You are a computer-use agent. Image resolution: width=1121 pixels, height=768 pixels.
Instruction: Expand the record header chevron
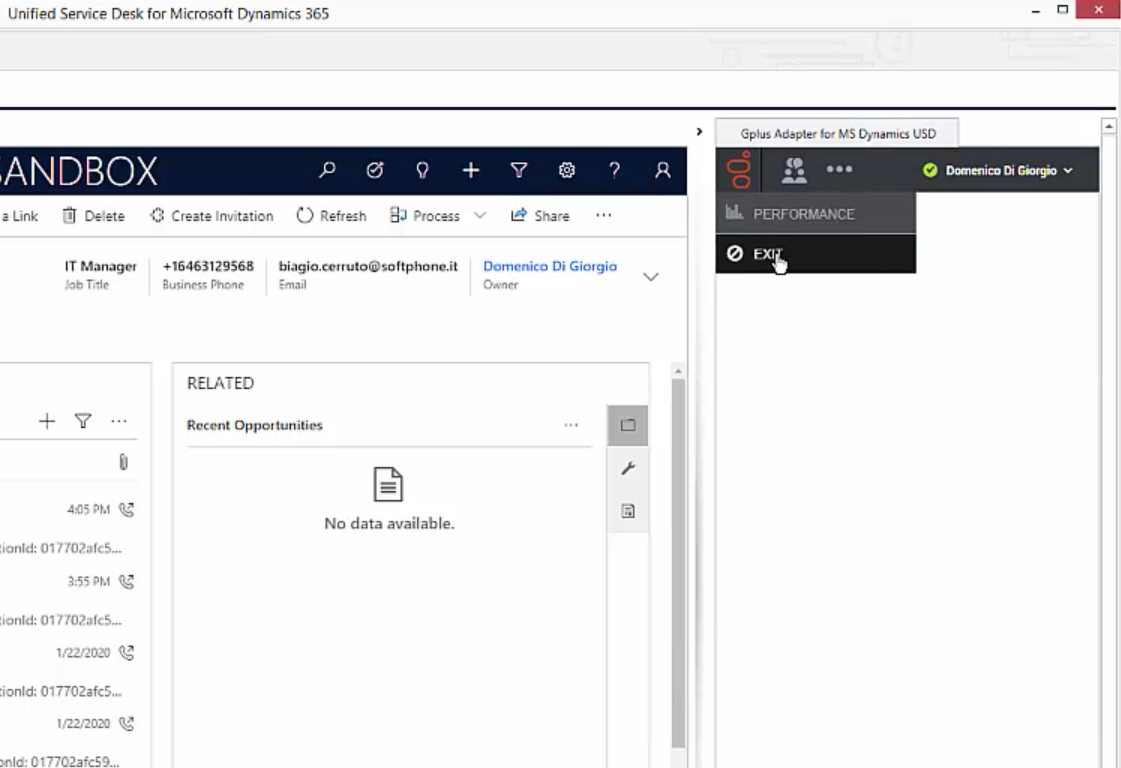[651, 277]
